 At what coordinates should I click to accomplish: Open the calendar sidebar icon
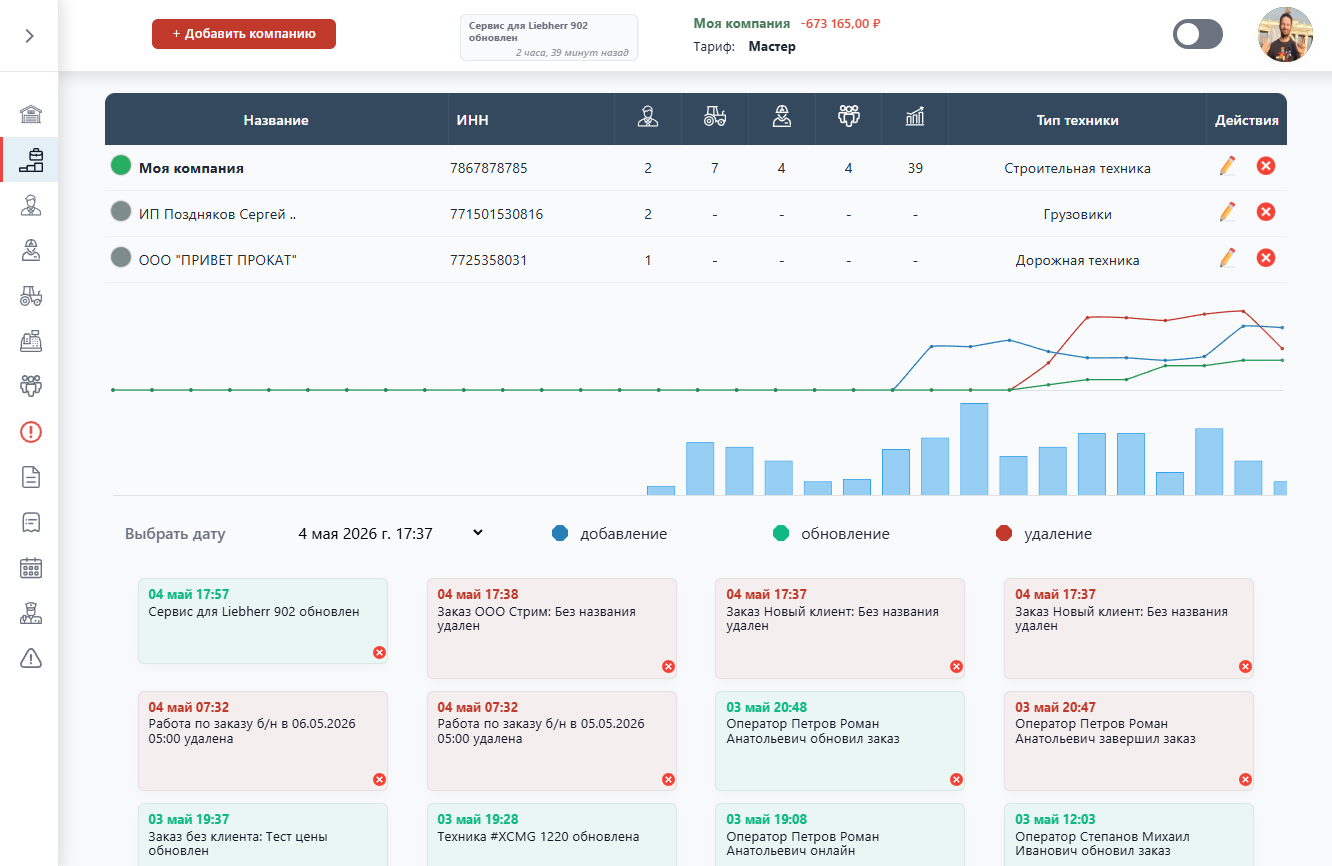pyautogui.click(x=31, y=568)
